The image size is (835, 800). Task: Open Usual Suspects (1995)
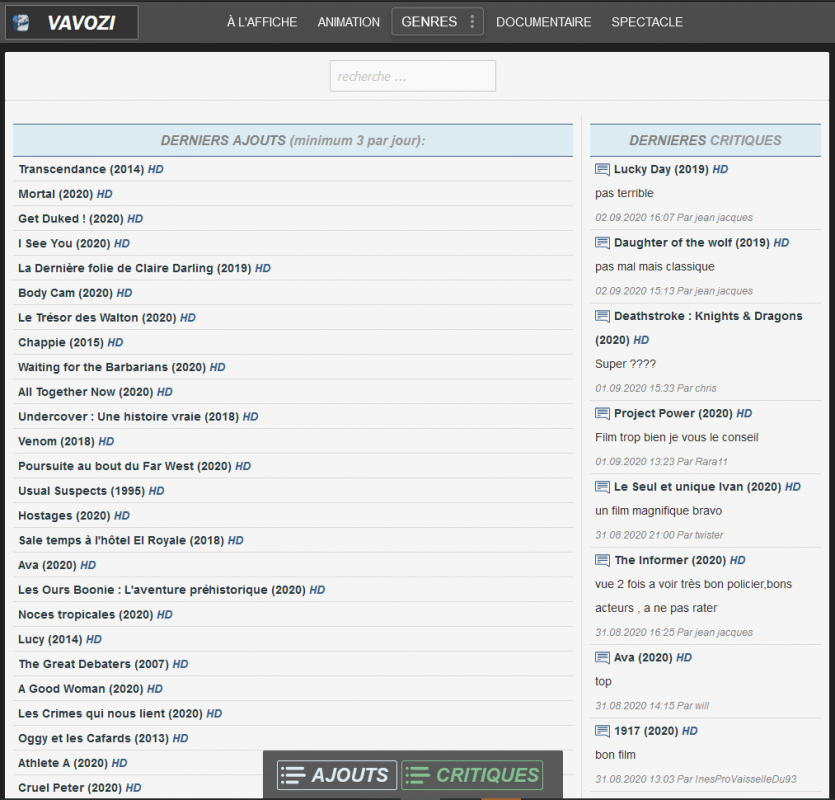click(x=91, y=491)
